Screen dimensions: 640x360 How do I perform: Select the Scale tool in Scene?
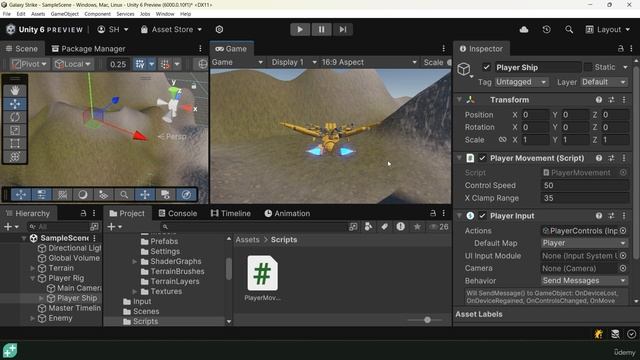15,131
